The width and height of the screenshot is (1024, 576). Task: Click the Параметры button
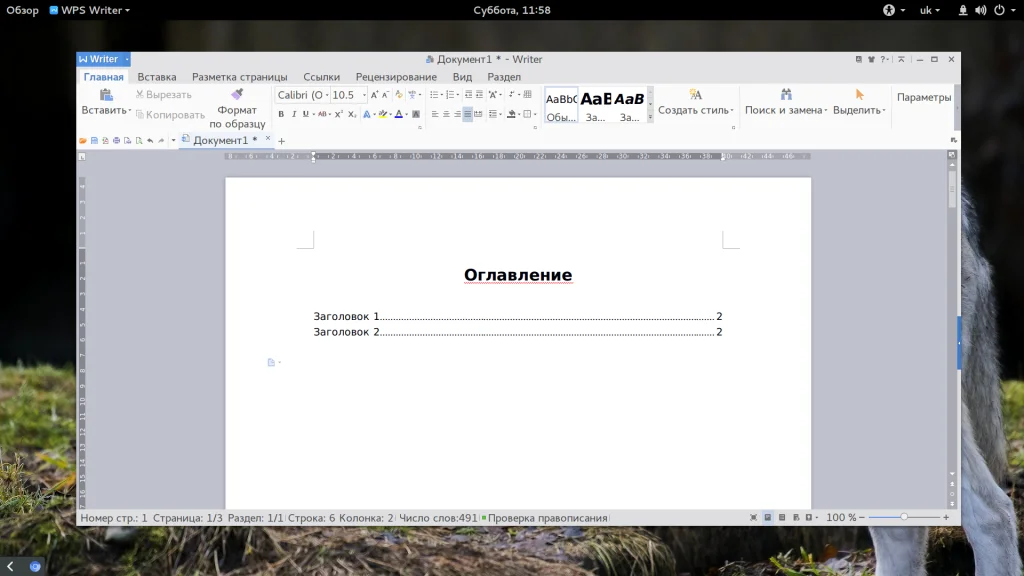coord(924,97)
